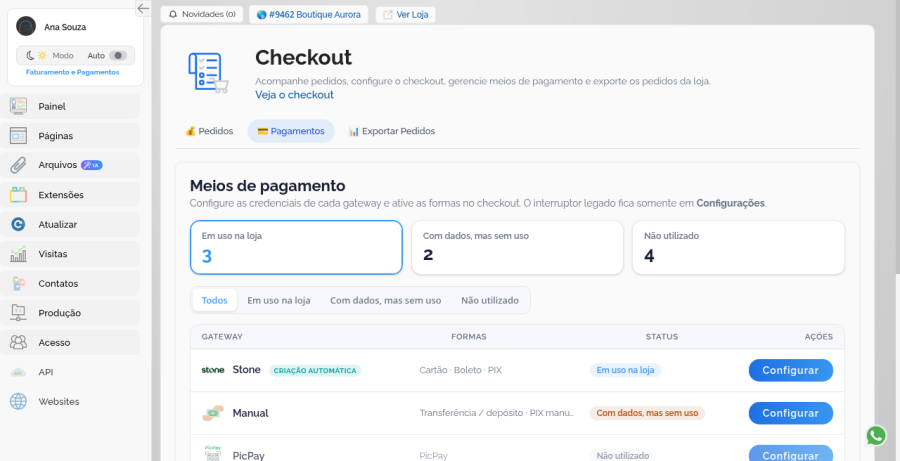
Task: Switch to the Pedidos tab
Action: tap(209, 131)
